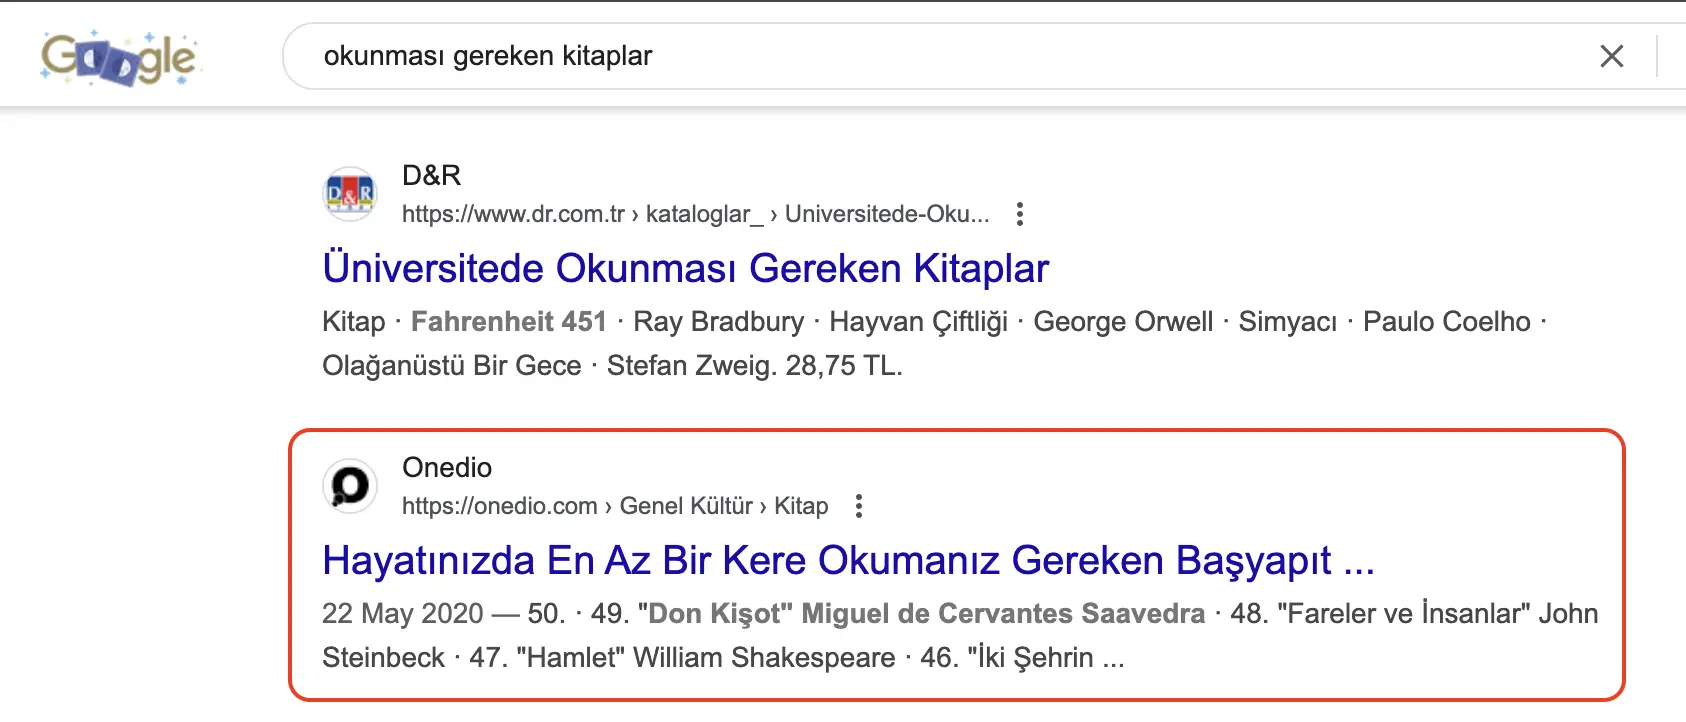
Task: Open the onedio.com URL breadcrumb
Action: [x=615, y=506]
